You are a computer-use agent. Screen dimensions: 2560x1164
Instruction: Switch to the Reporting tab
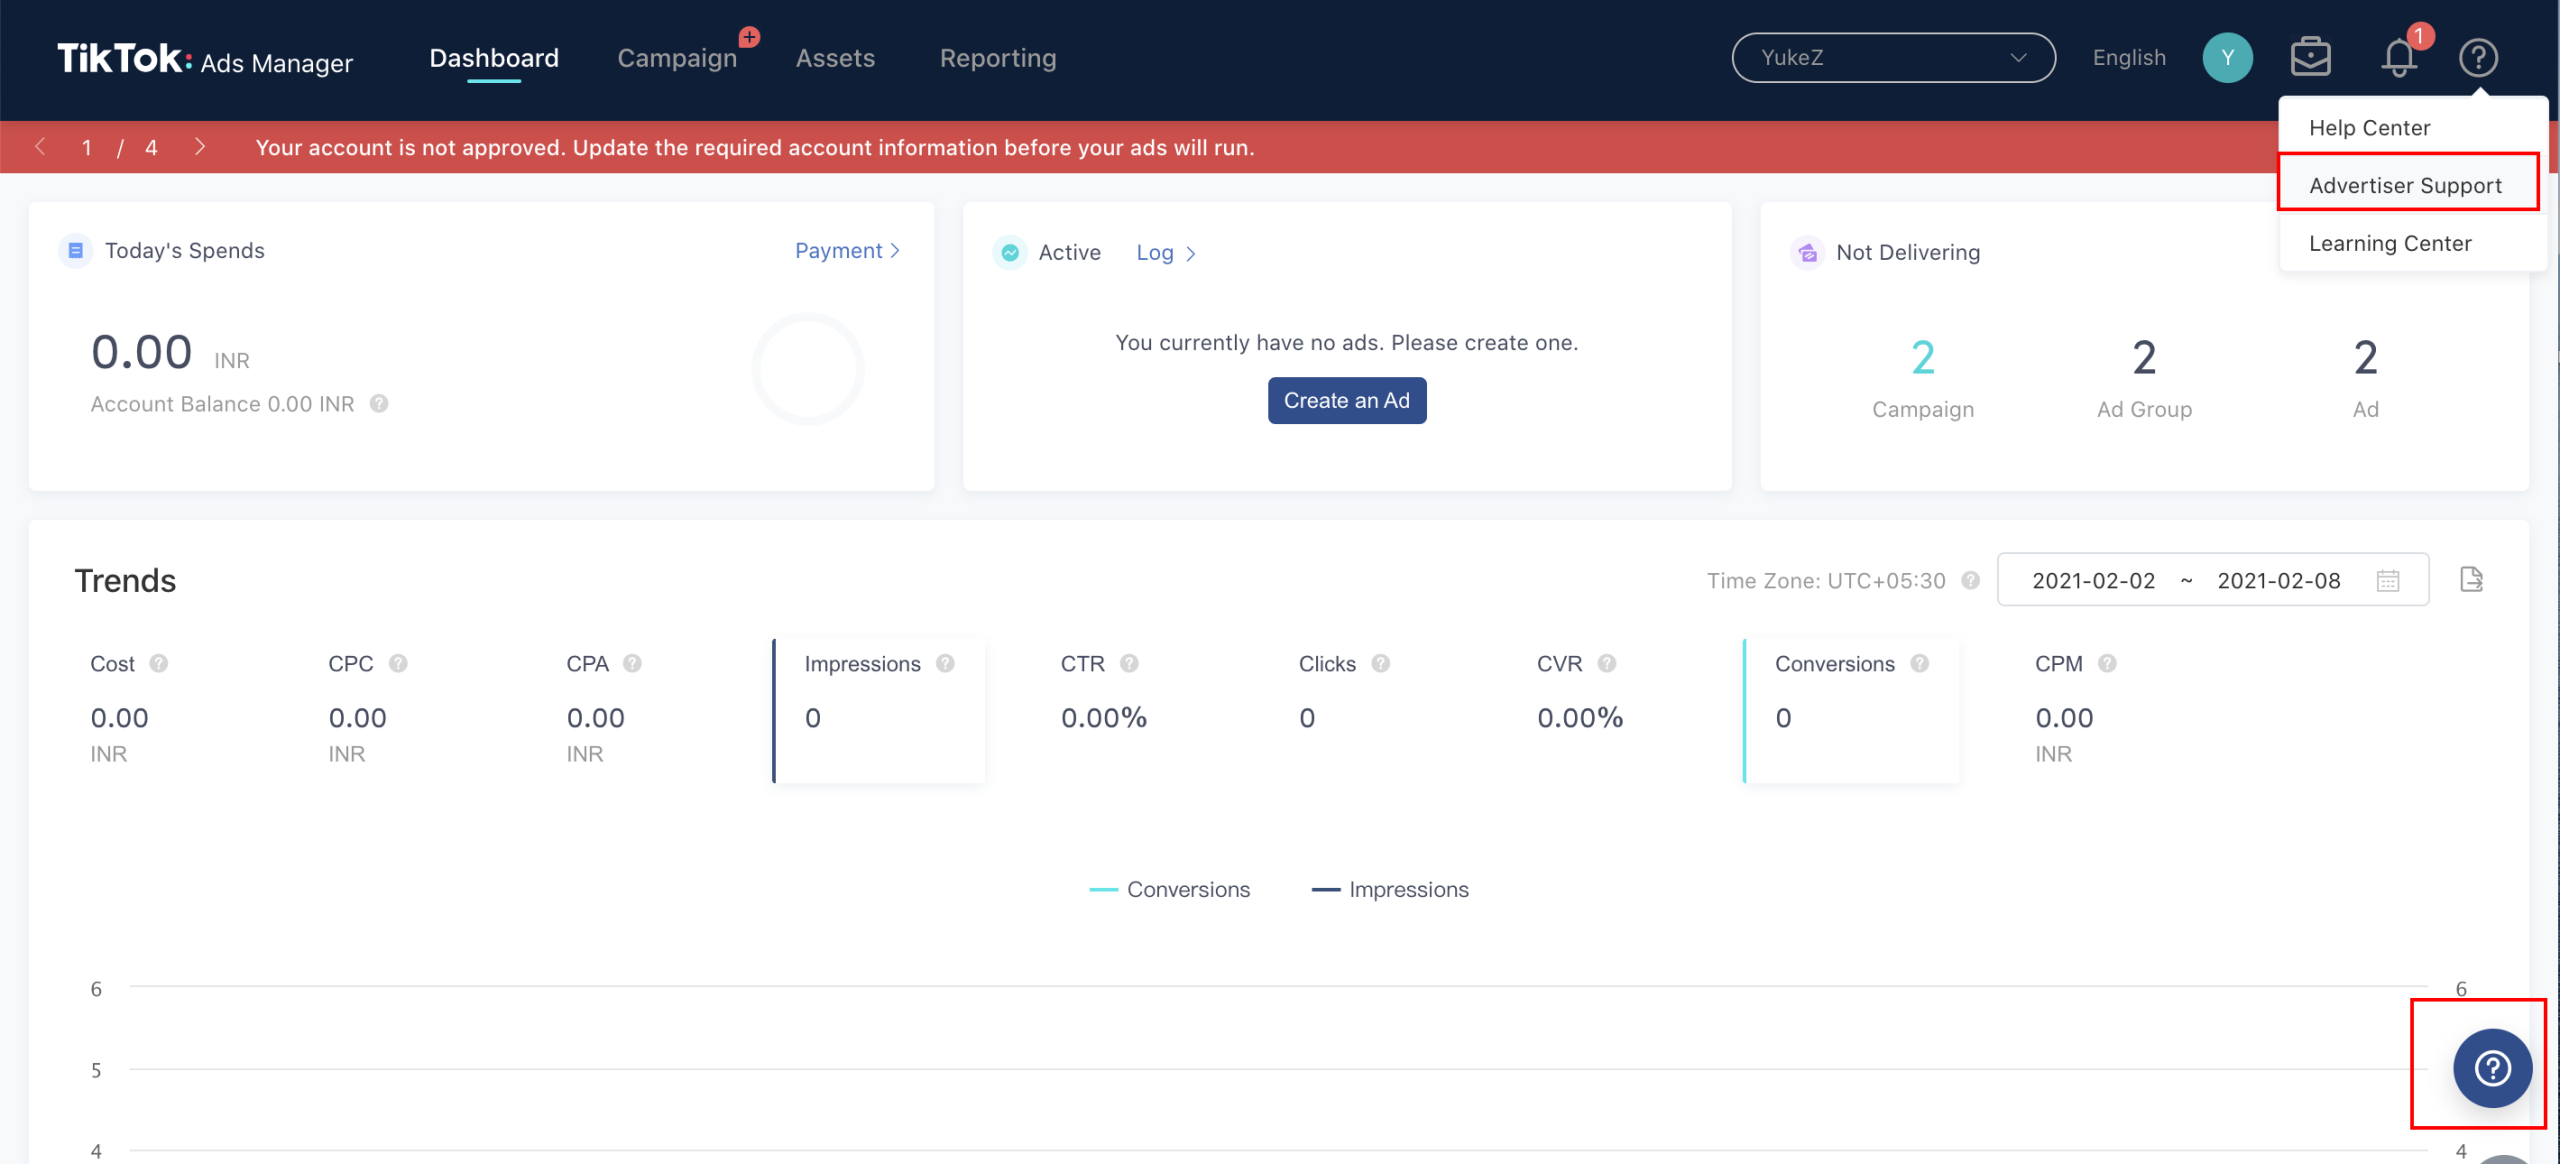coord(998,57)
